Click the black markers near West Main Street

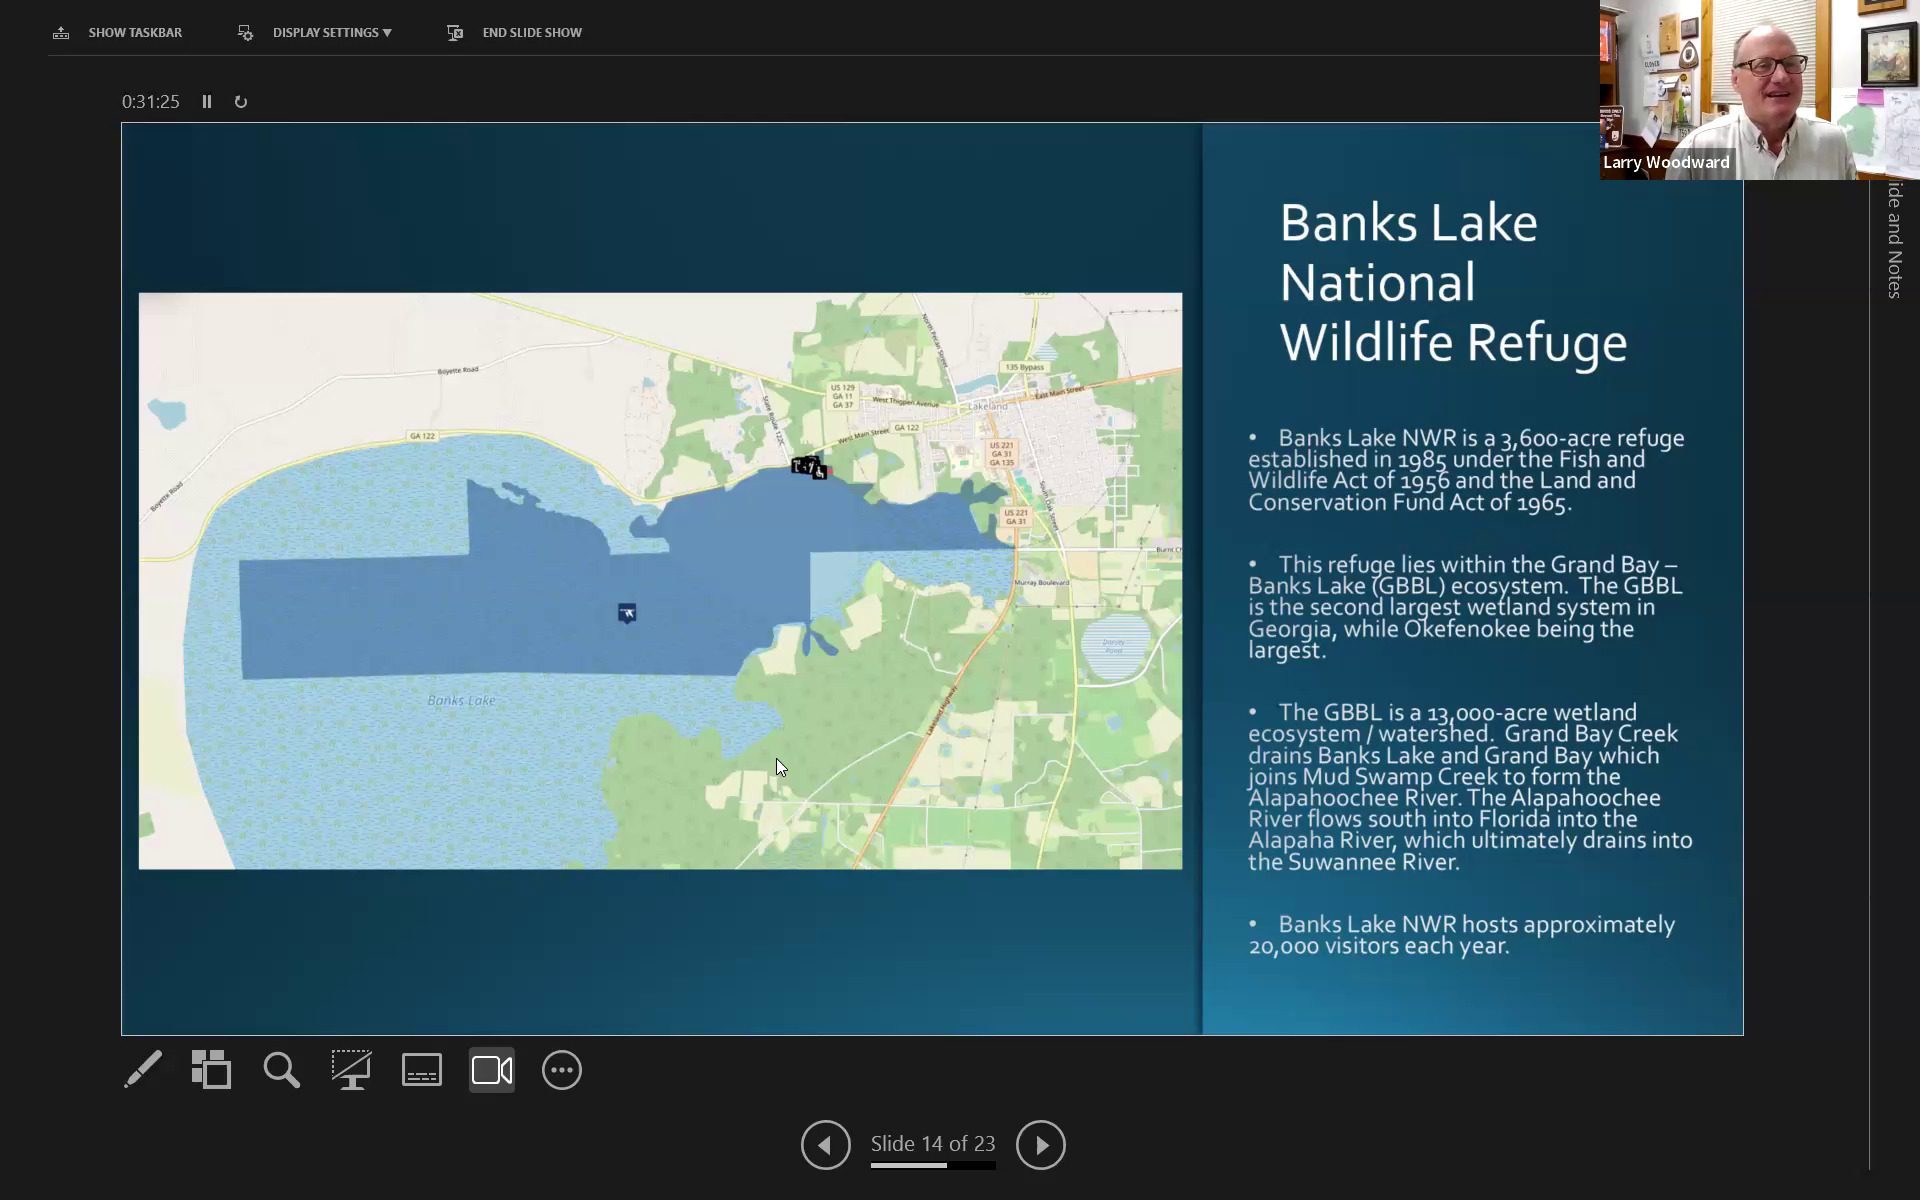point(810,467)
